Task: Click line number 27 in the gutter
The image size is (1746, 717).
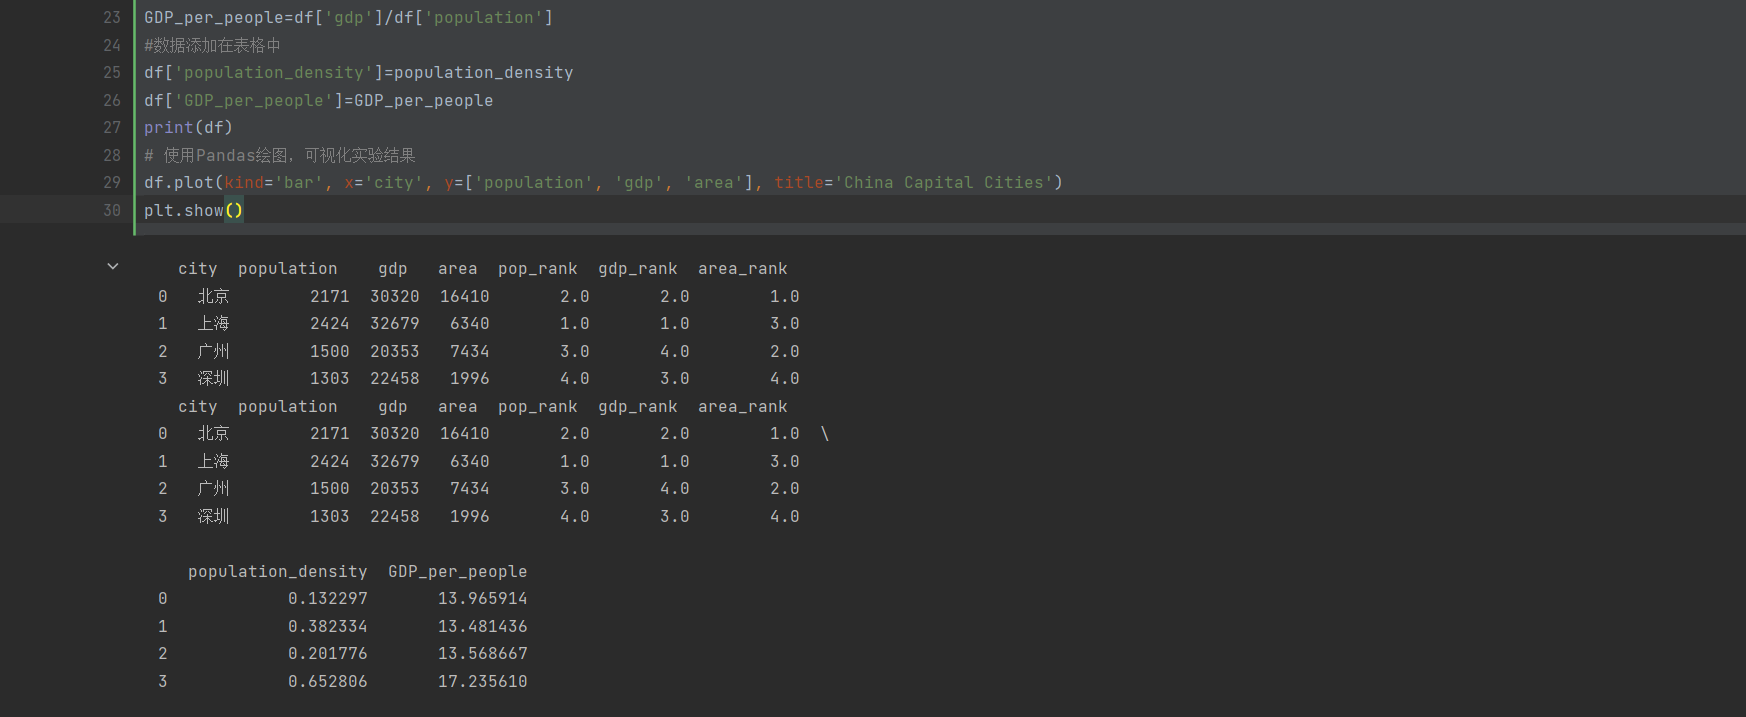Action: point(111,128)
